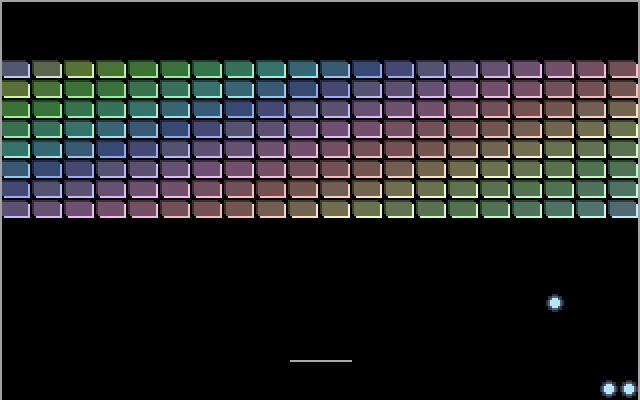Viewport: 640px width, 400px height.
Task: Select the second brick in the top row
Action: click(x=47, y=69)
